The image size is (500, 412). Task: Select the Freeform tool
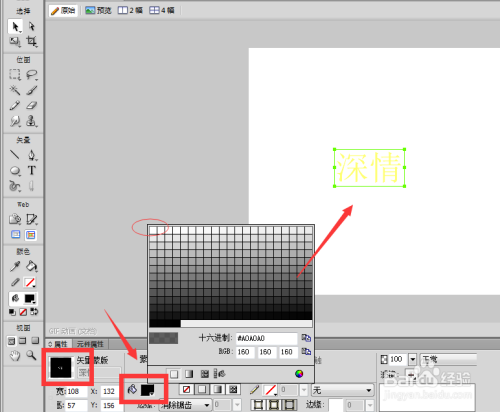(15, 186)
